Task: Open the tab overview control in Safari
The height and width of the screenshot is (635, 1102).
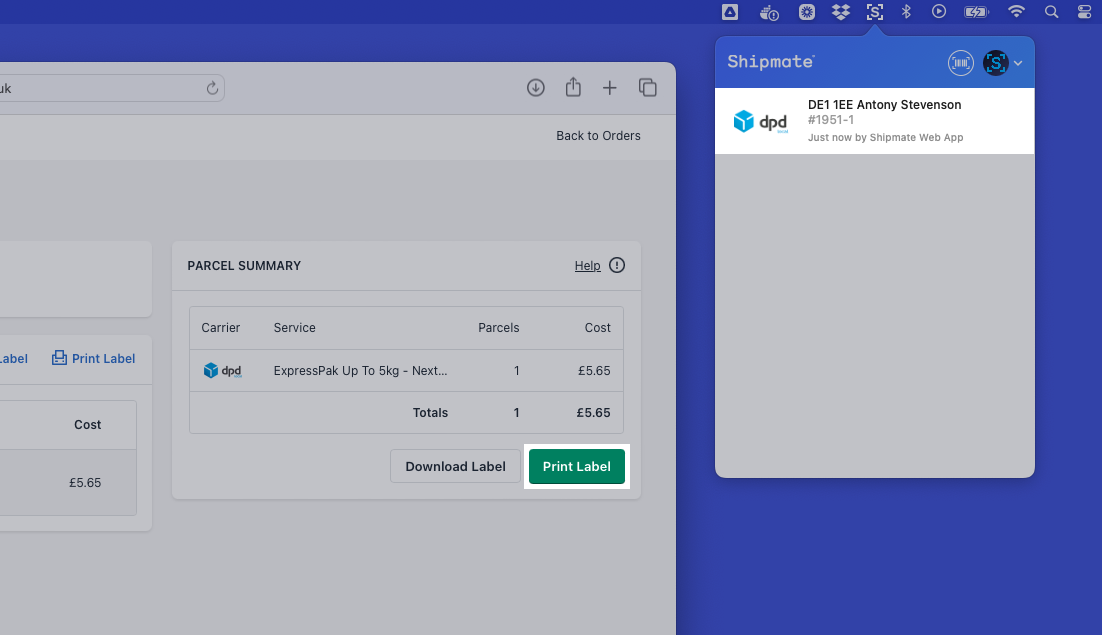Action: tap(647, 88)
